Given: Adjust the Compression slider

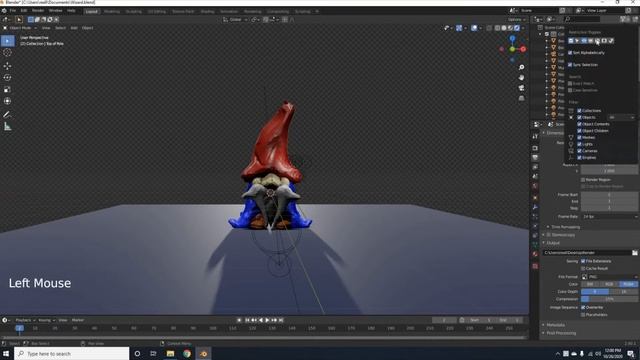Looking at the screenshot, I should [x=609, y=299].
